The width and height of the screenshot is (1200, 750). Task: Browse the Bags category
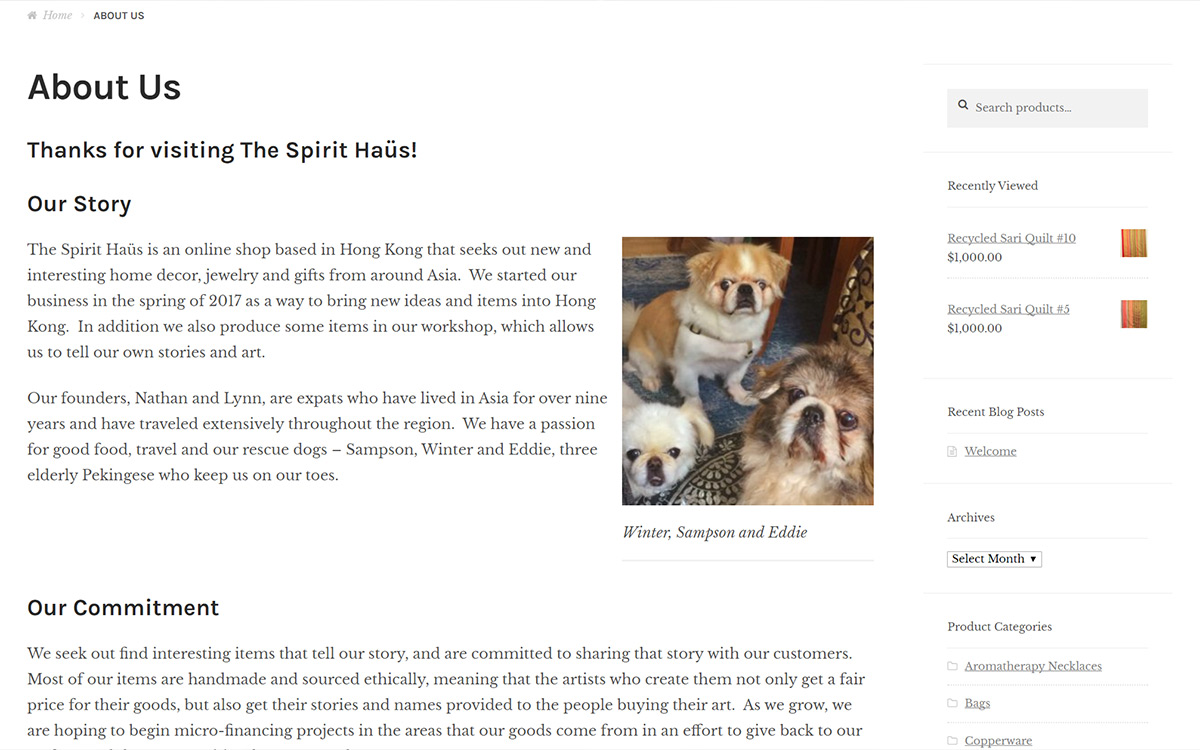[977, 703]
